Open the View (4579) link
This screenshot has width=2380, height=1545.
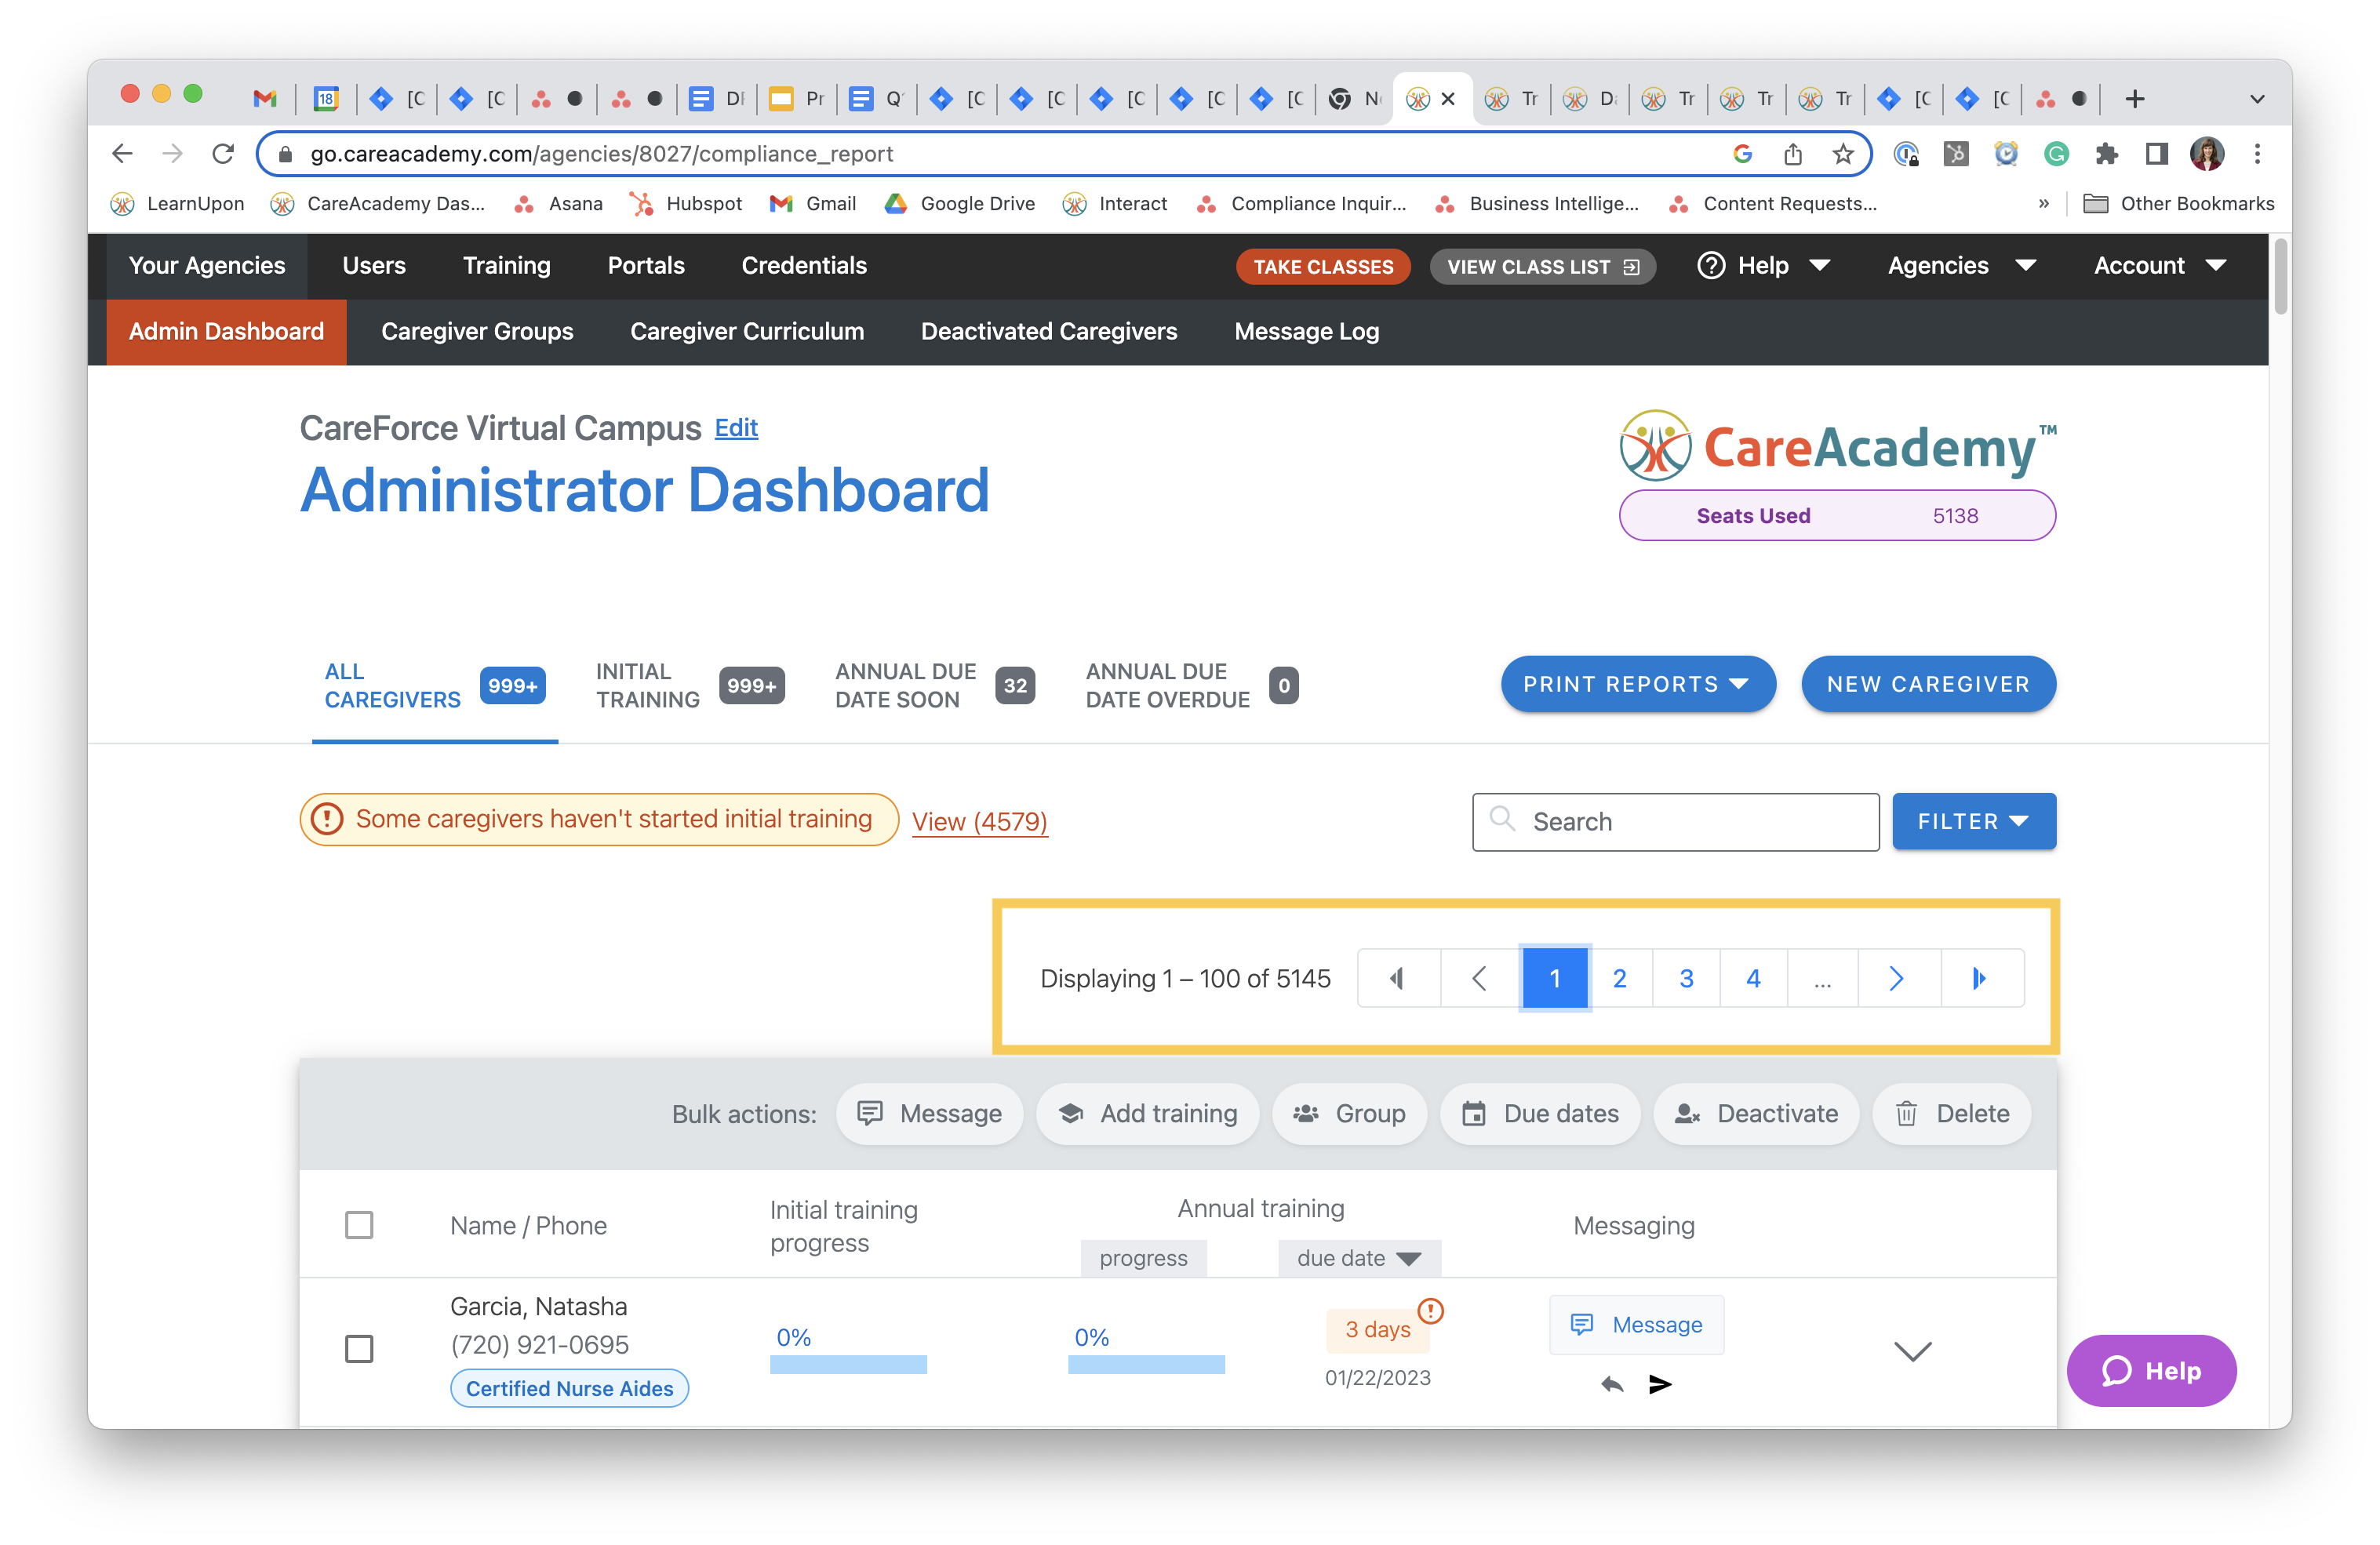coord(979,821)
